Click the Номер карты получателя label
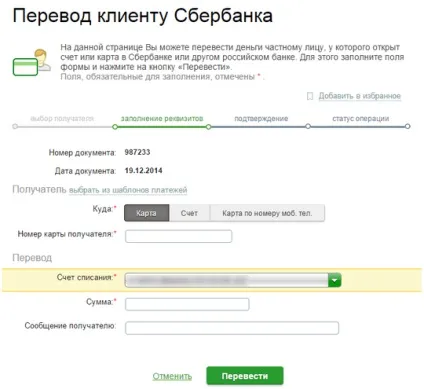Screen dimensions: 424x389 67,234
